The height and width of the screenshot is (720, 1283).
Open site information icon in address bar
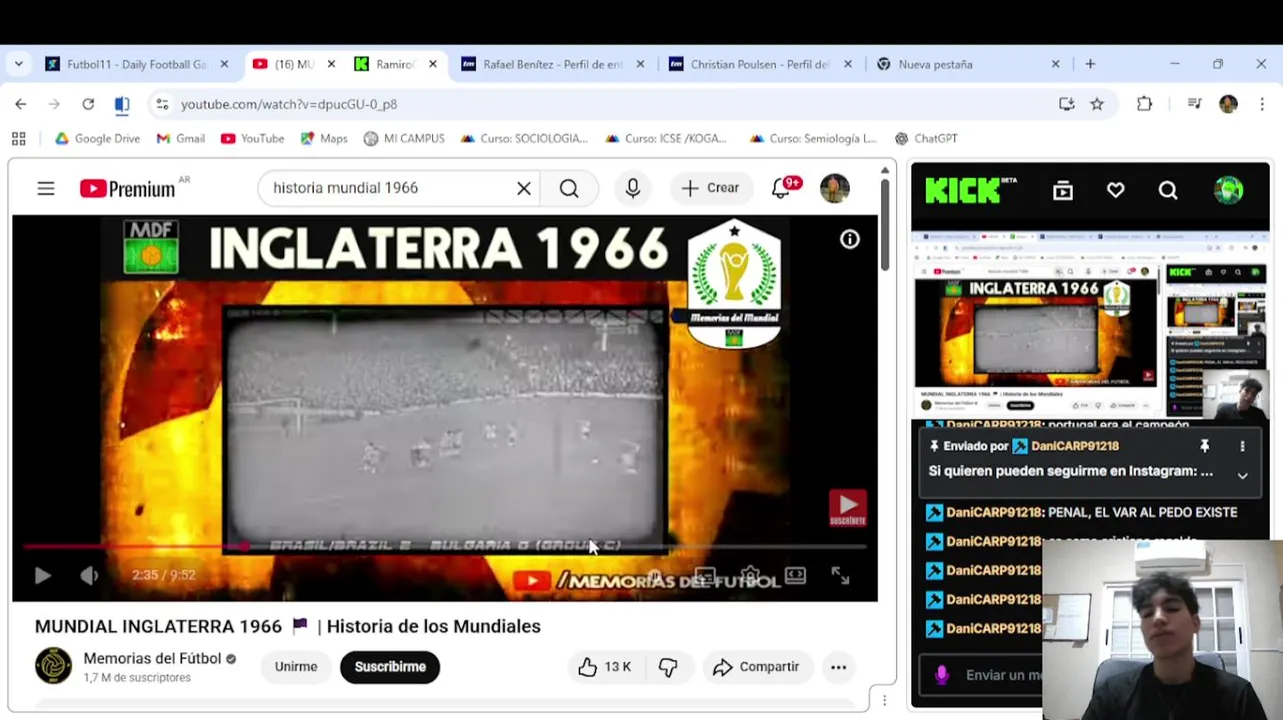click(162, 104)
